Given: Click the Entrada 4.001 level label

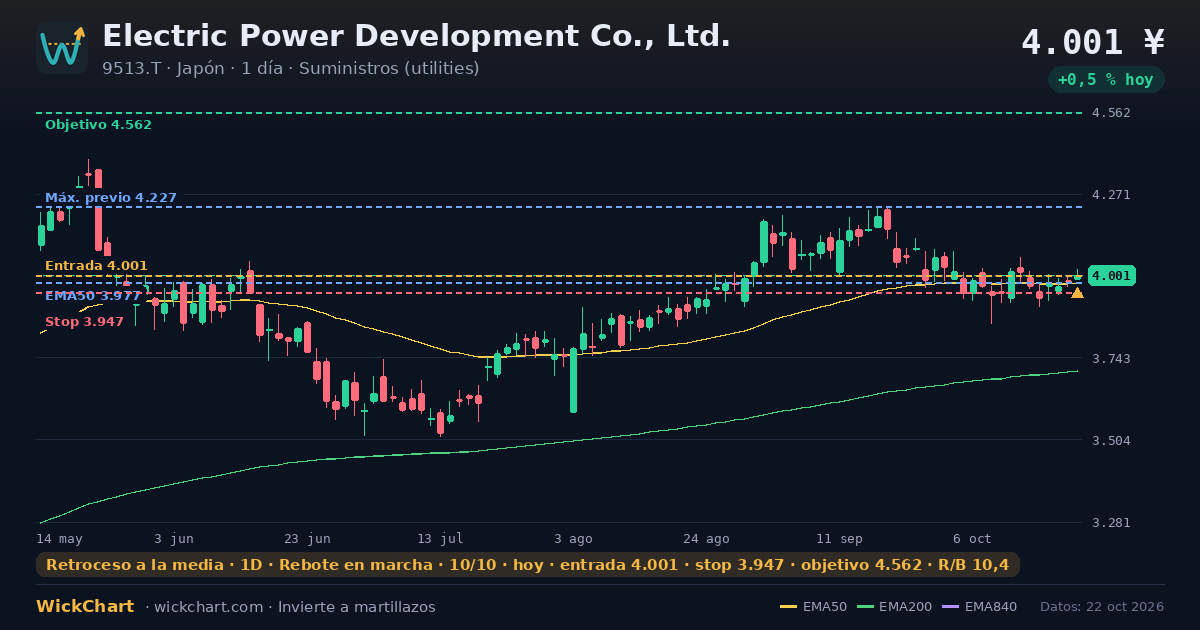Looking at the screenshot, I should (x=96, y=266).
